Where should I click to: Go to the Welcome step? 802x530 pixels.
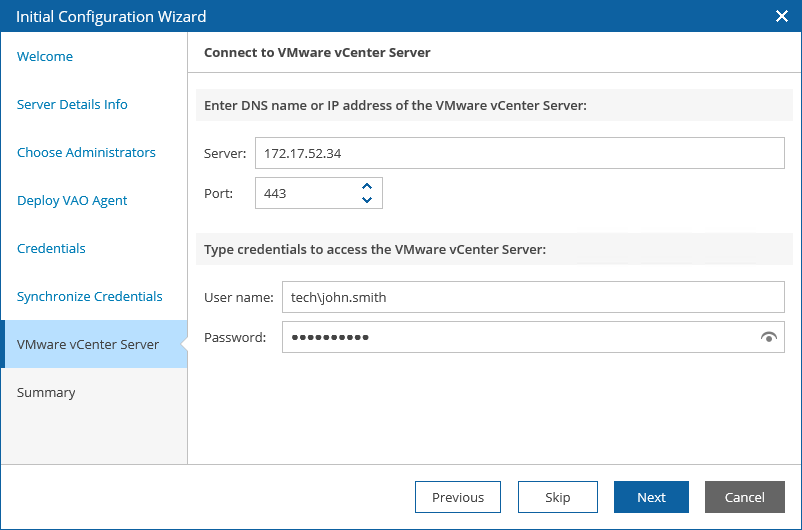(45, 56)
